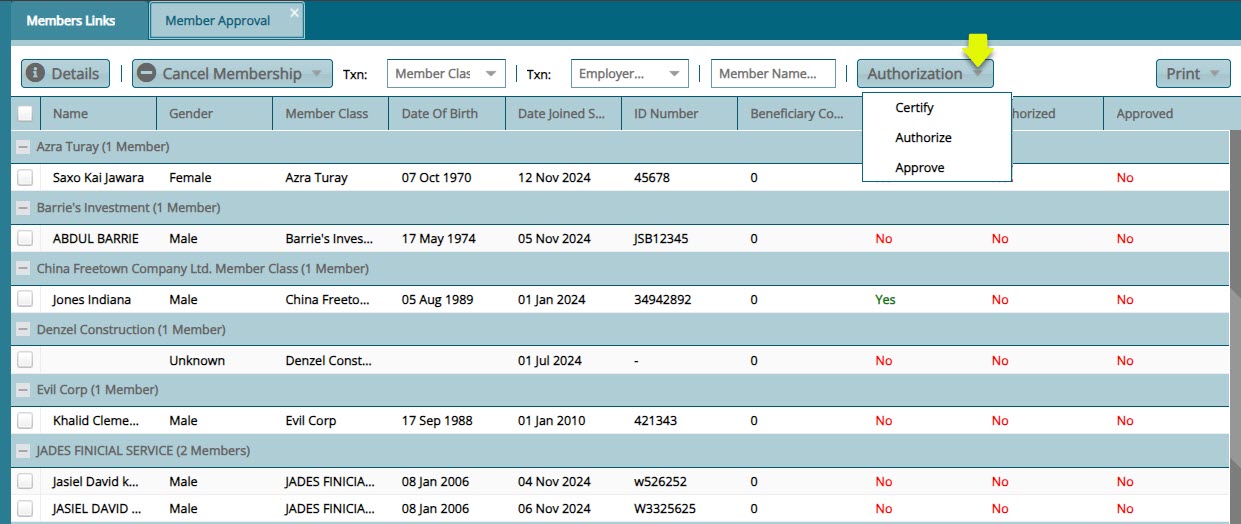Collapse the China Freetown Company Ltd. group

(x=23, y=269)
